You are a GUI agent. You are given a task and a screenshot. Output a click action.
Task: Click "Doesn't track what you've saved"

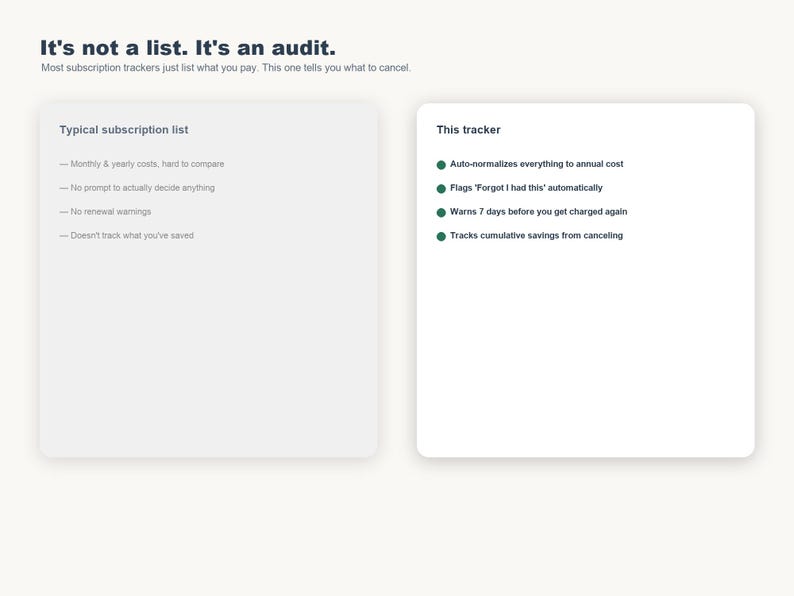click(132, 235)
